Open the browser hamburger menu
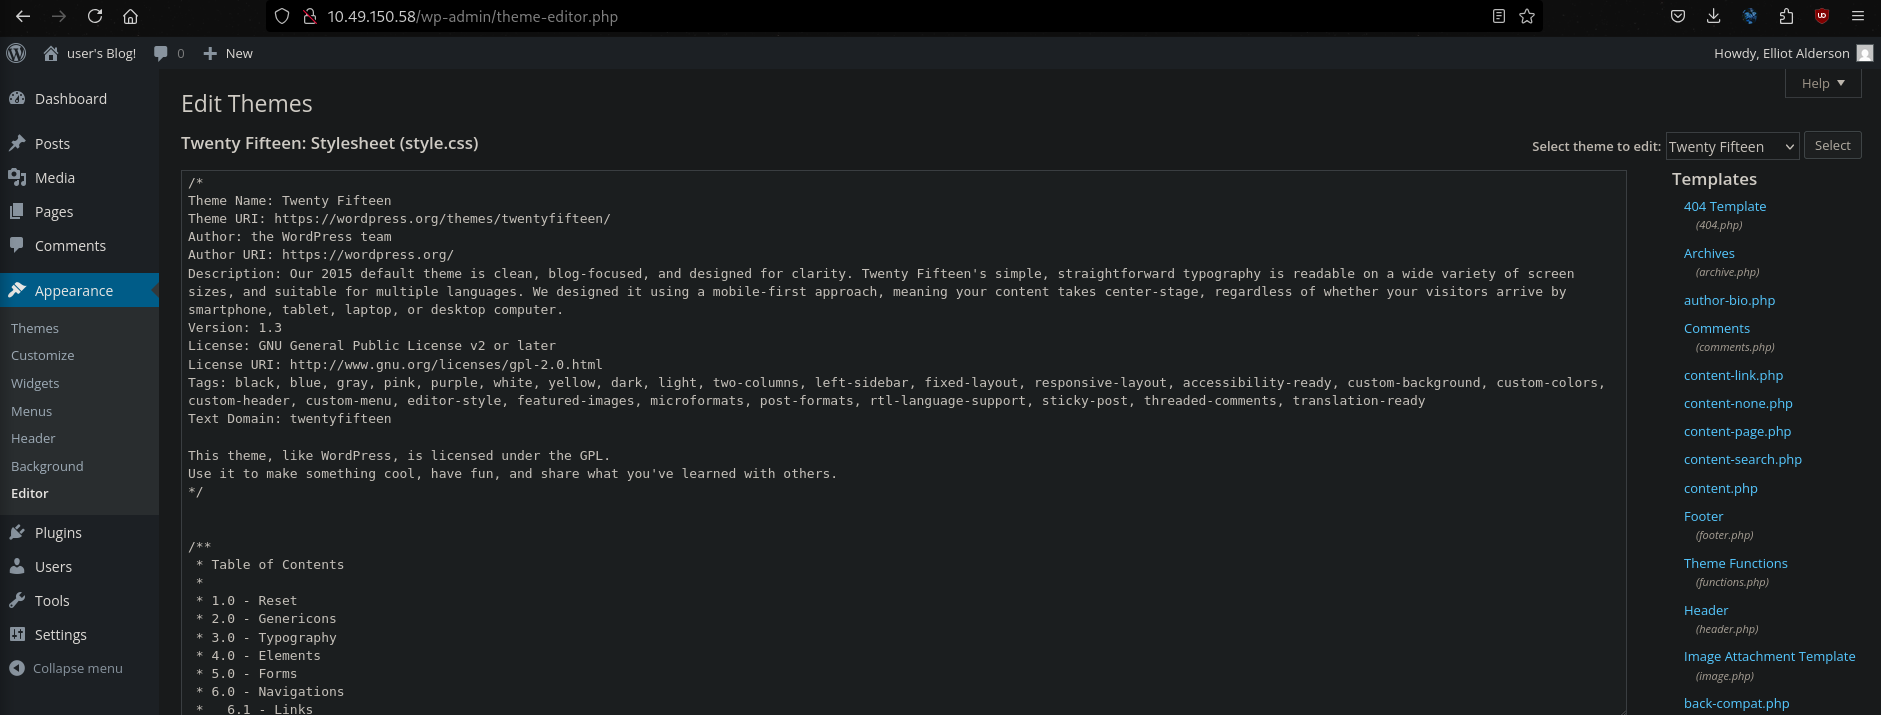Image resolution: width=1881 pixels, height=715 pixels. (1858, 16)
